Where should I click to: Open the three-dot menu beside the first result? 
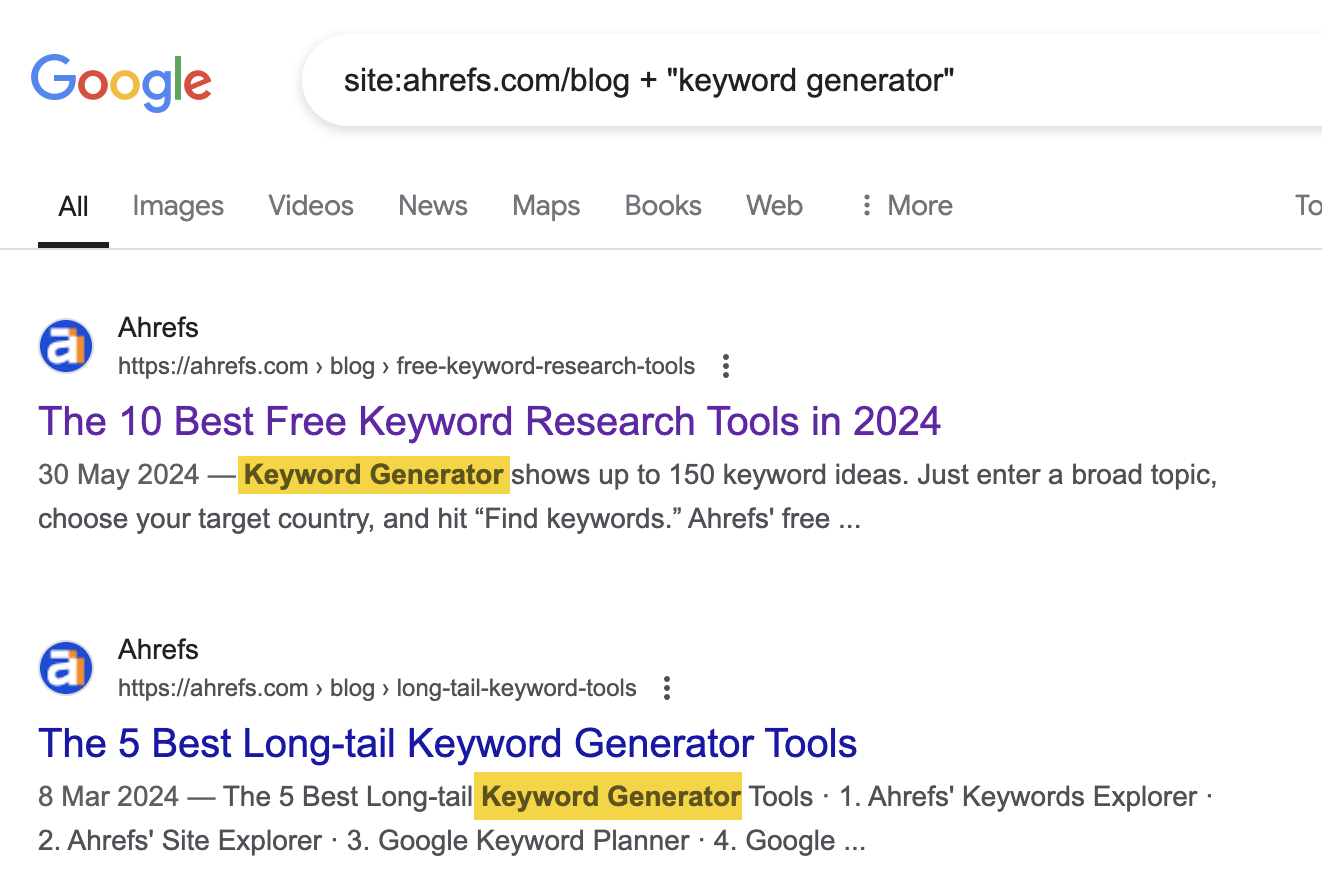pos(725,366)
